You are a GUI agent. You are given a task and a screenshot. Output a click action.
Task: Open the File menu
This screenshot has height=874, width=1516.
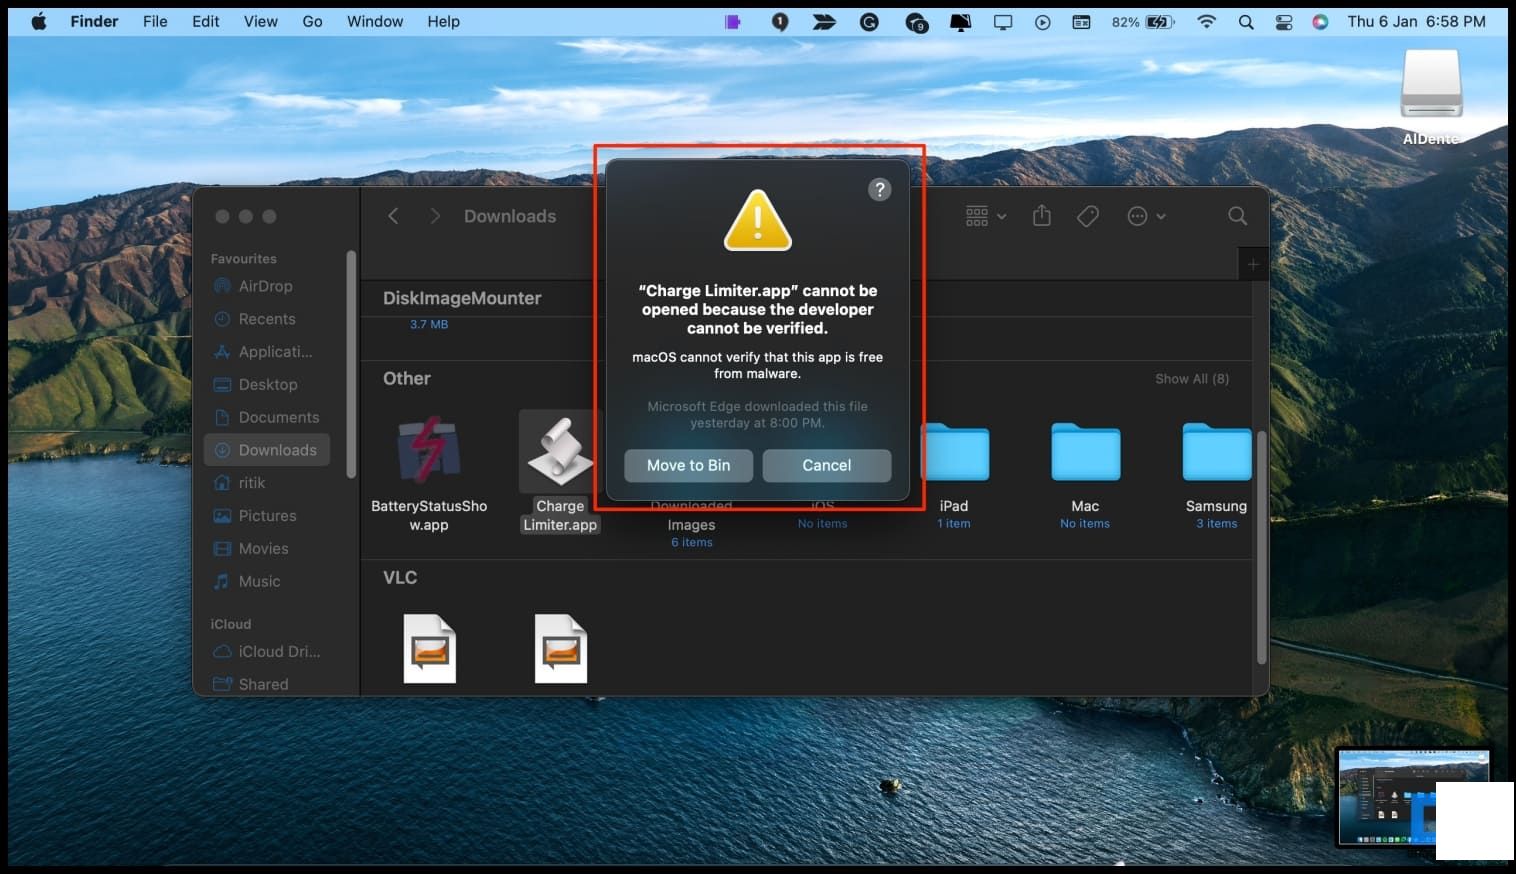[155, 21]
